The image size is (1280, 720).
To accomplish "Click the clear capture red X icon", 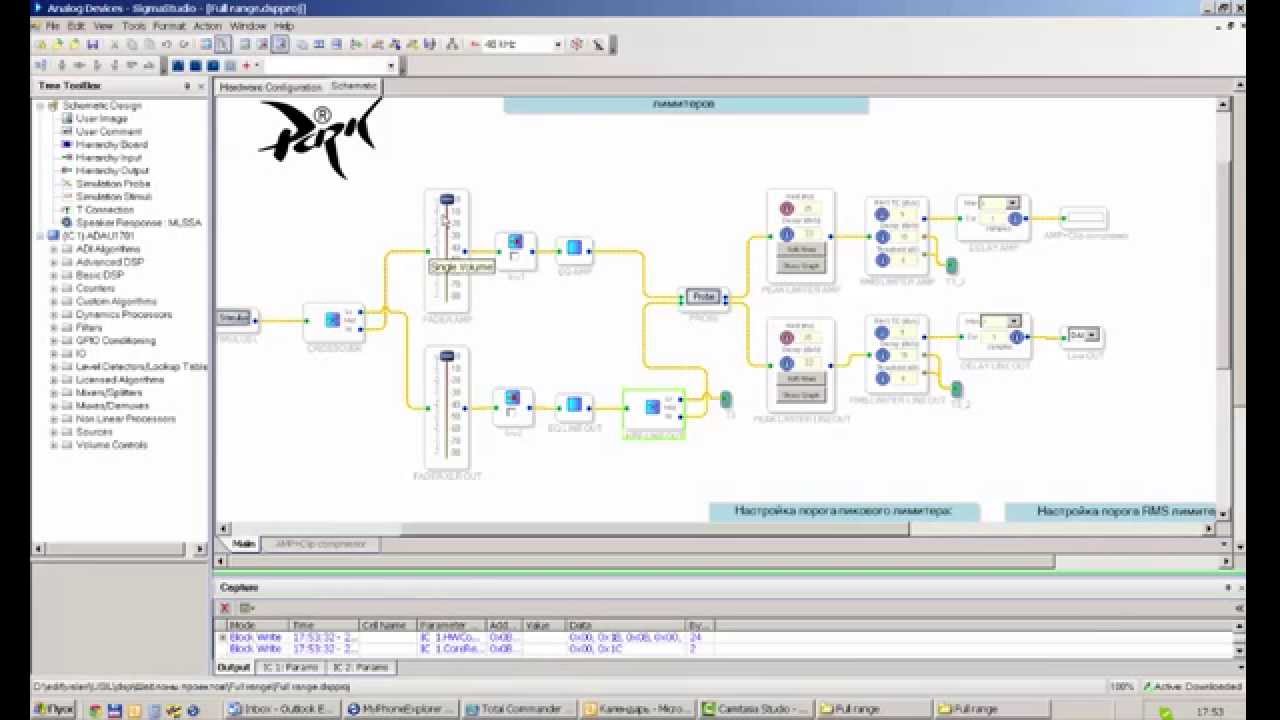I will [225, 608].
